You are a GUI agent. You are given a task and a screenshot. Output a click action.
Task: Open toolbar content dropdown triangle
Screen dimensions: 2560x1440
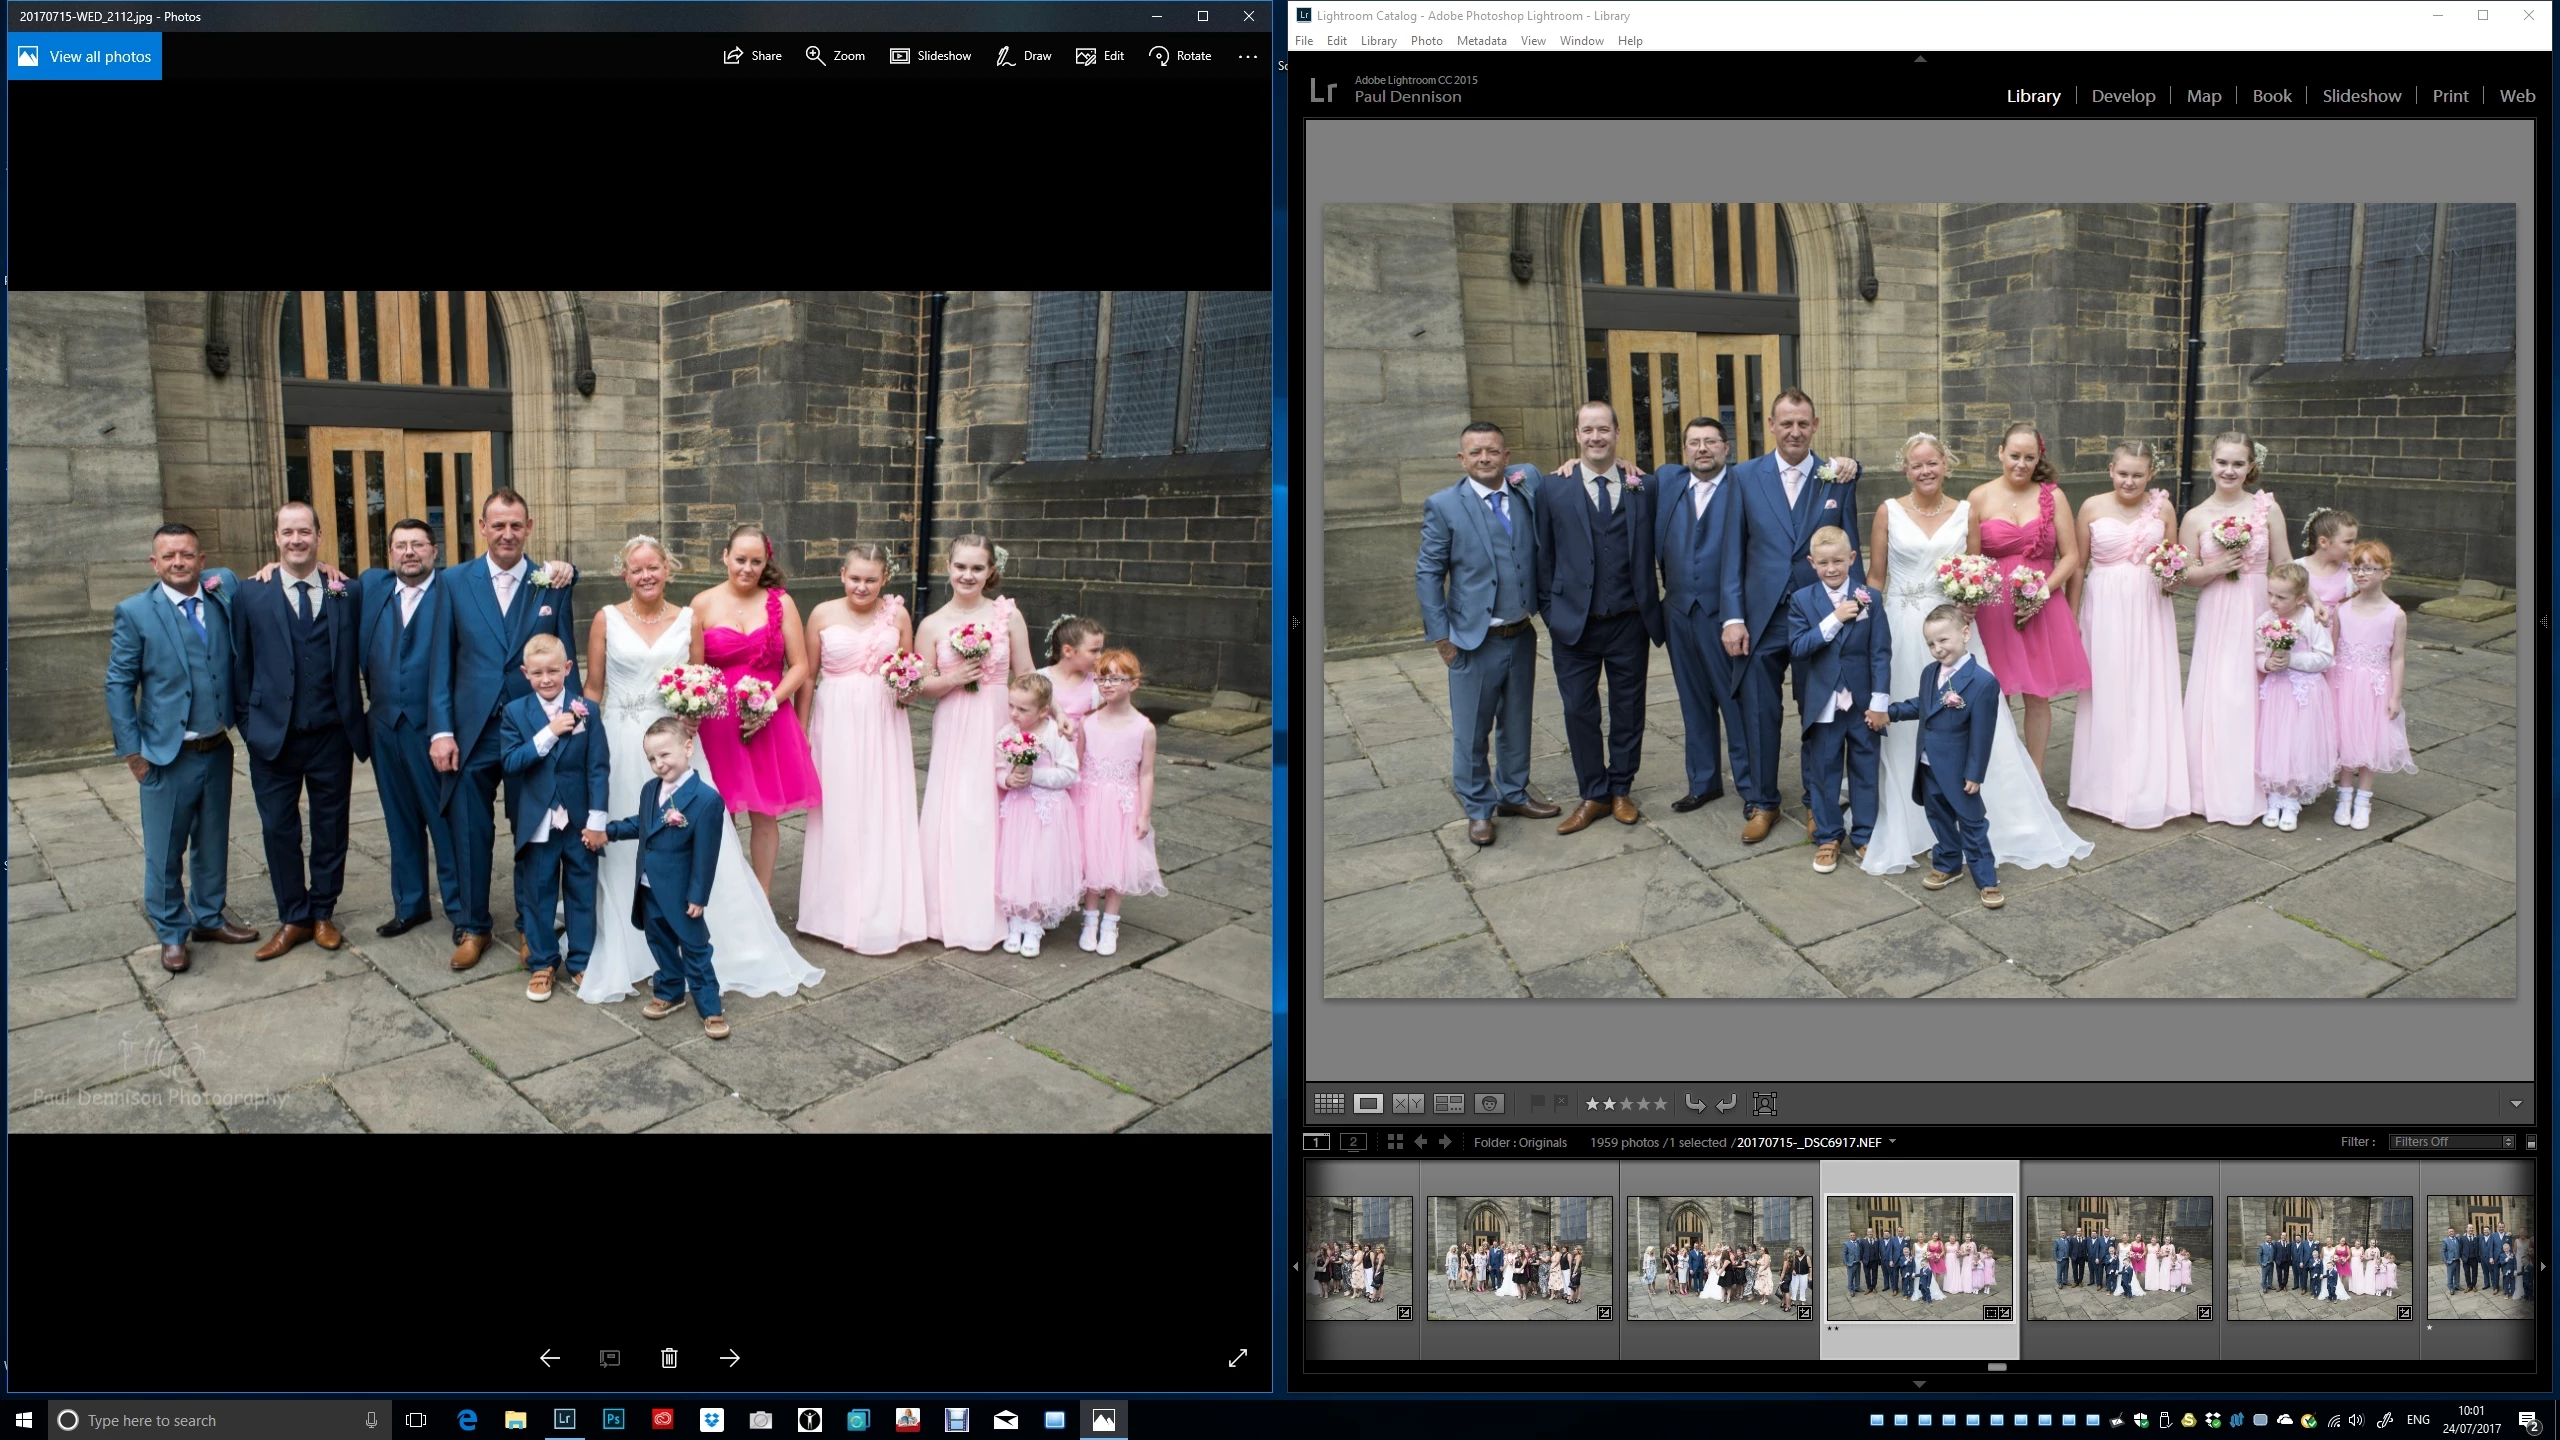(2516, 1104)
